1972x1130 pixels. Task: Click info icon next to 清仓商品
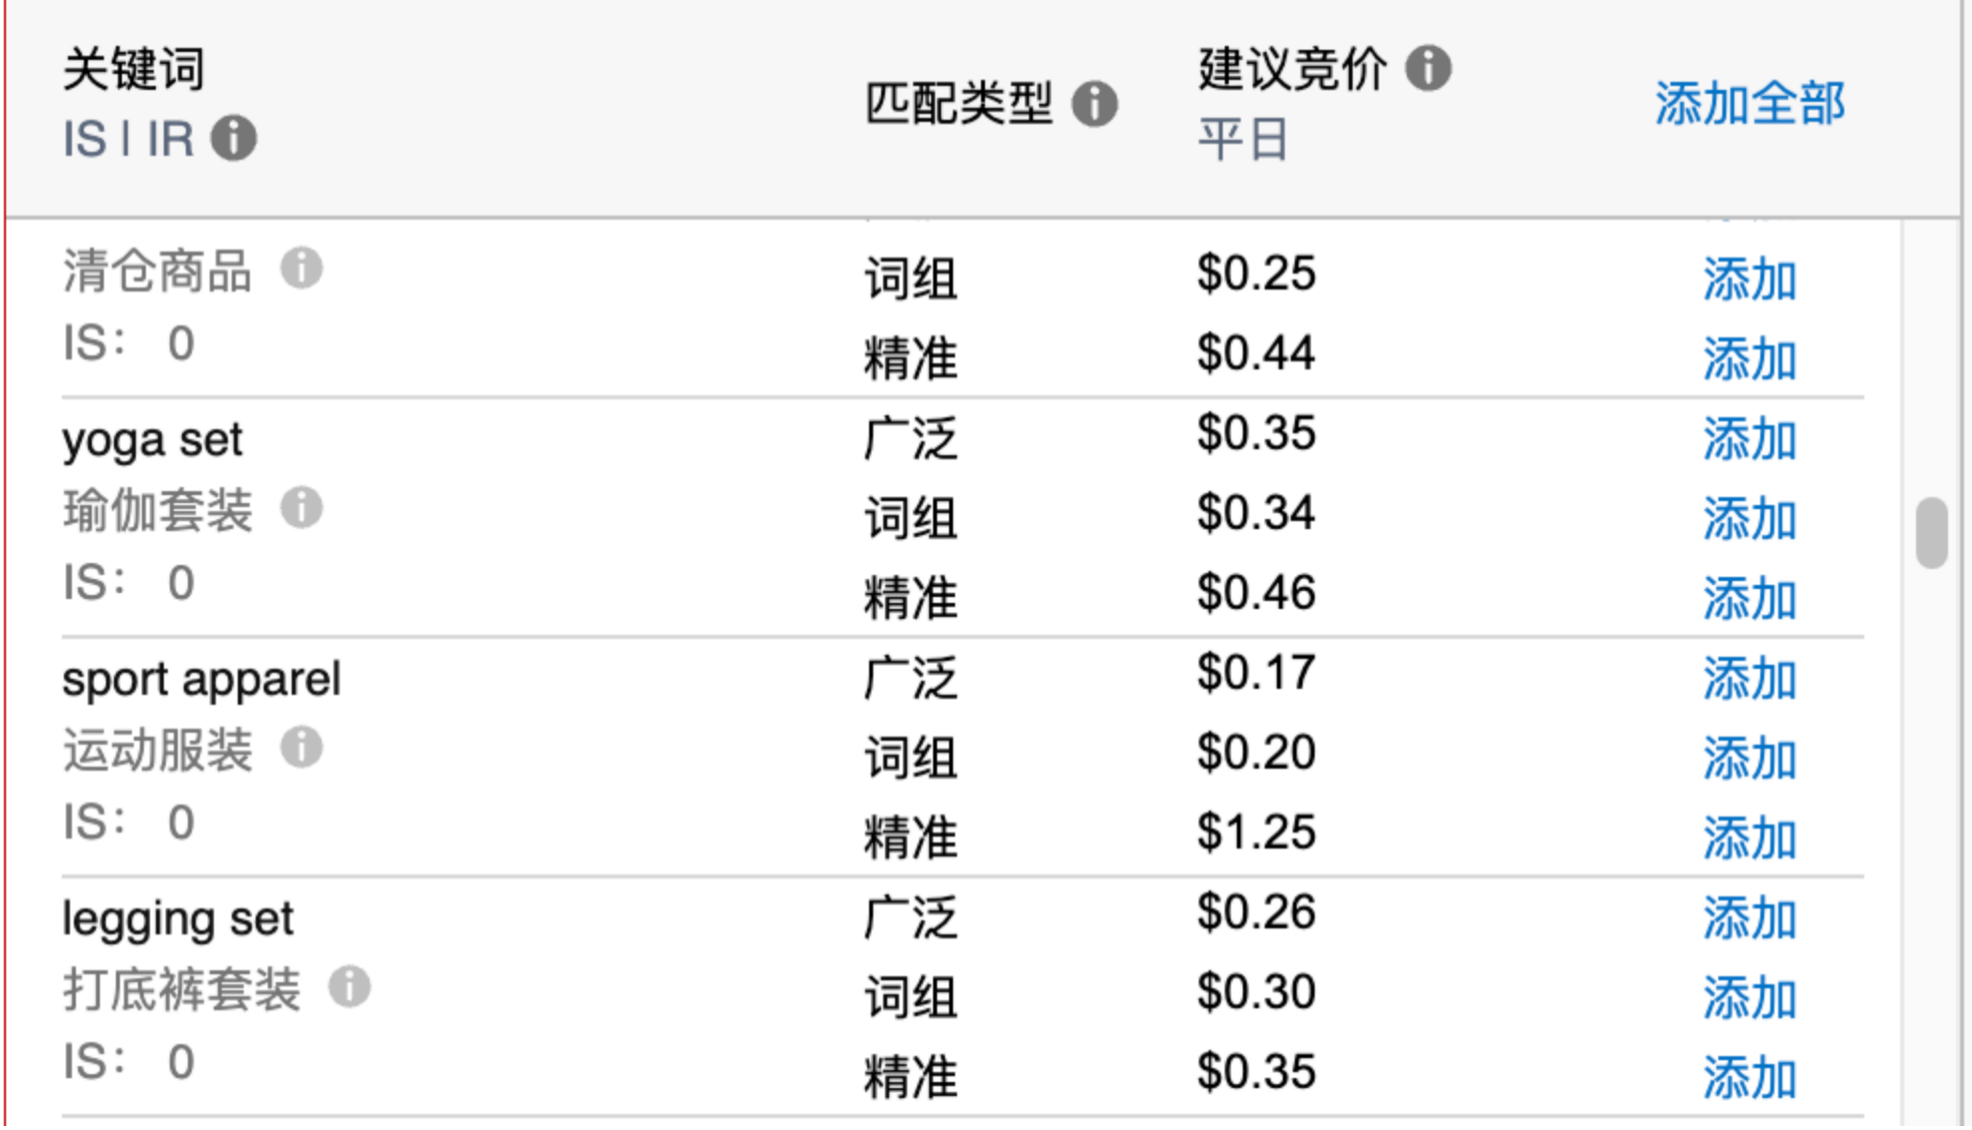point(301,268)
